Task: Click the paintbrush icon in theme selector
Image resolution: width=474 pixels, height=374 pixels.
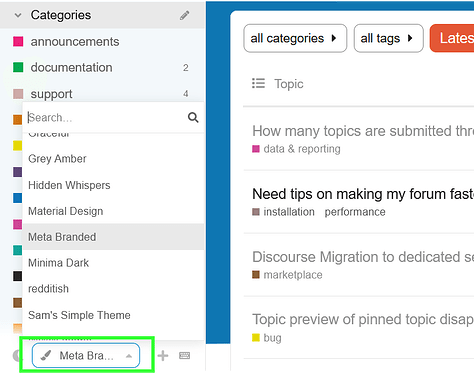Action: coord(46,356)
